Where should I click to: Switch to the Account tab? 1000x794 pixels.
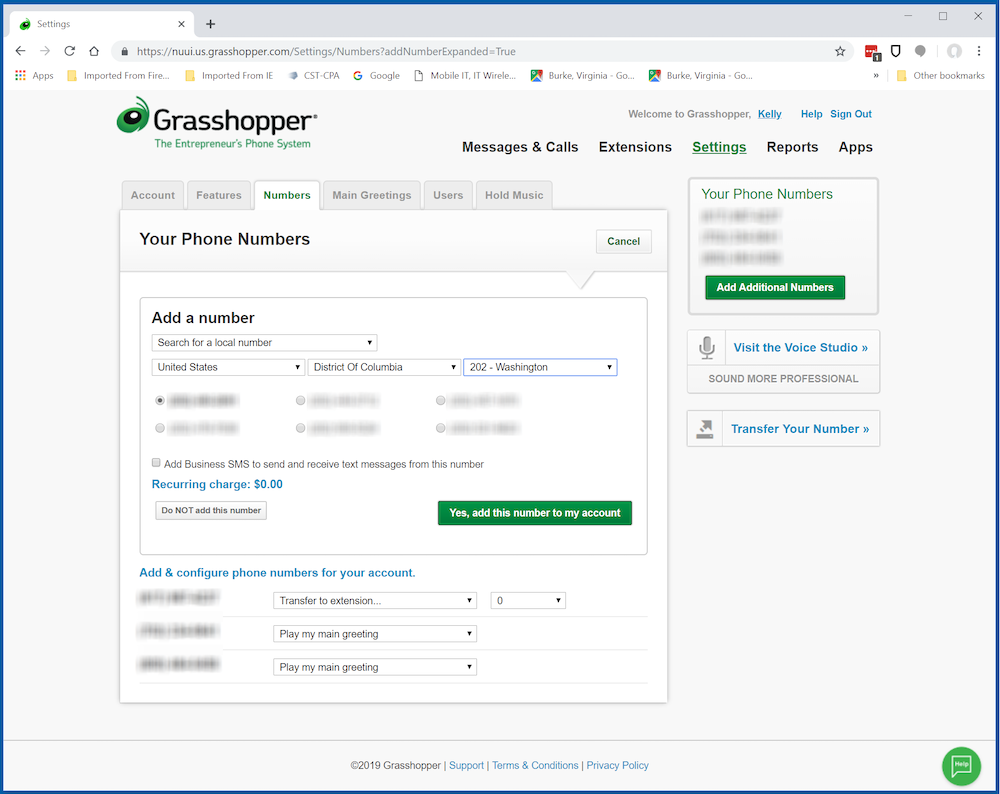click(x=152, y=195)
